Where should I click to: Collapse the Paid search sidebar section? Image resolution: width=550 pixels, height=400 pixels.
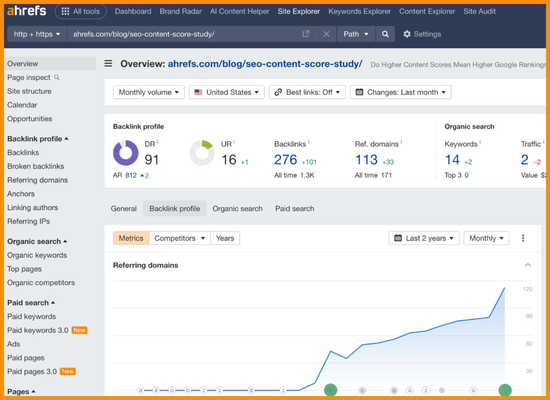tap(31, 302)
